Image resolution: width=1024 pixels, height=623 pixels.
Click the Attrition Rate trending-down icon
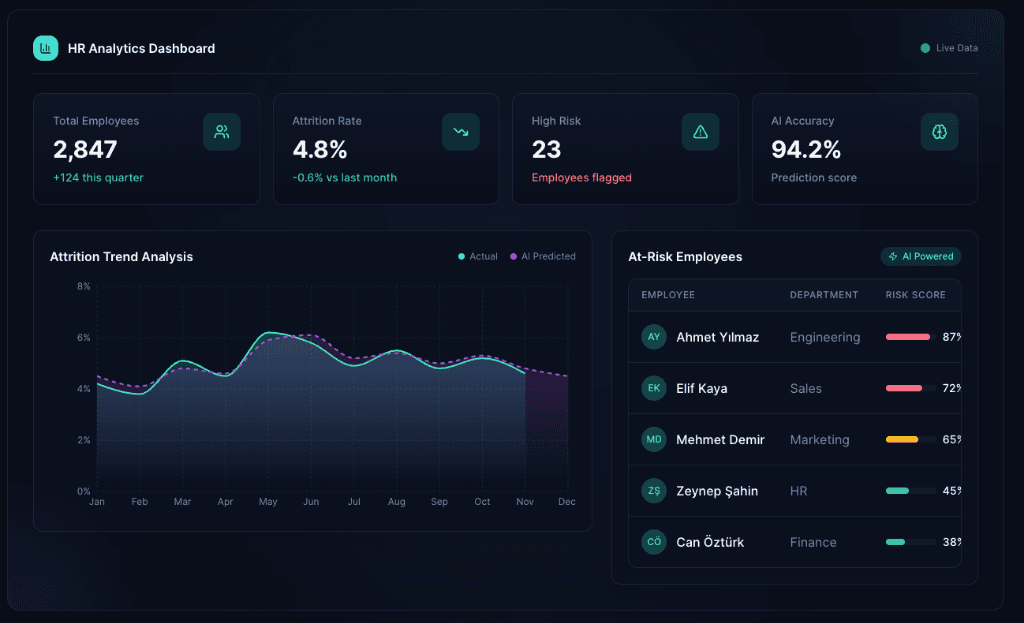pos(460,132)
